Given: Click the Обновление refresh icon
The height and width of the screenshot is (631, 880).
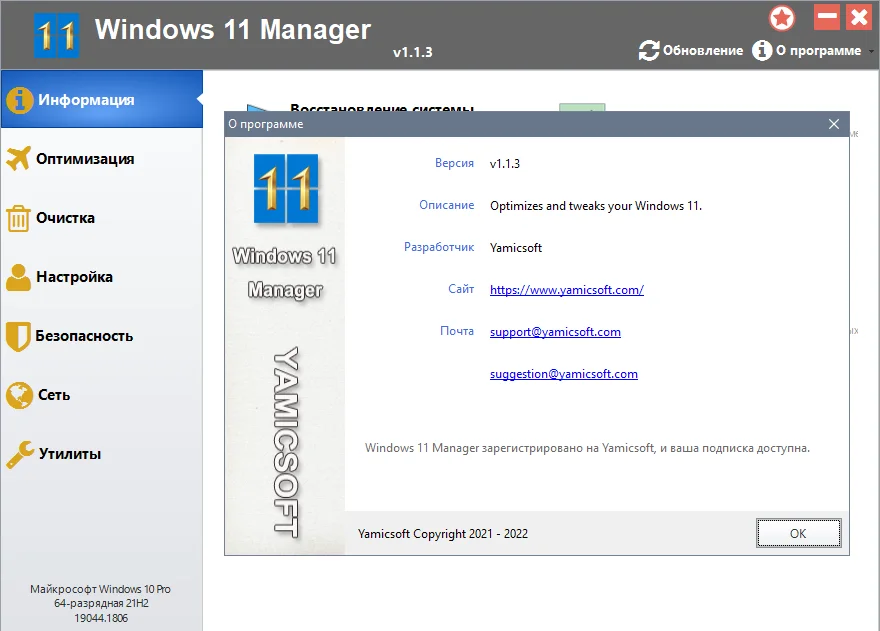Looking at the screenshot, I should click(x=649, y=51).
